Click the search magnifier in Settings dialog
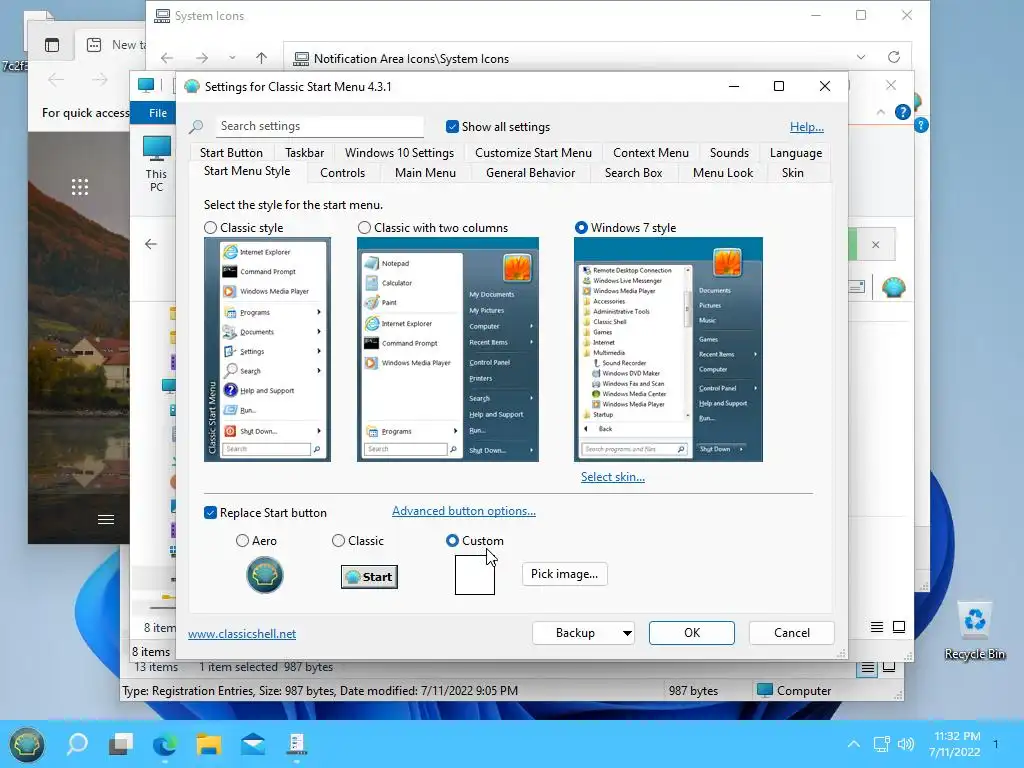The image size is (1024, 768). click(196, 127)
